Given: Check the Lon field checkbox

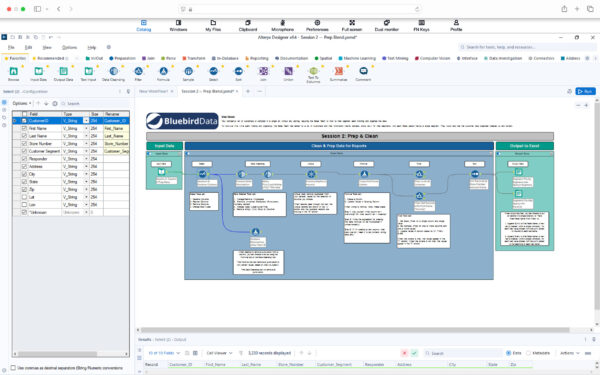Looking at the screenshot, I should tap(24, 205).
